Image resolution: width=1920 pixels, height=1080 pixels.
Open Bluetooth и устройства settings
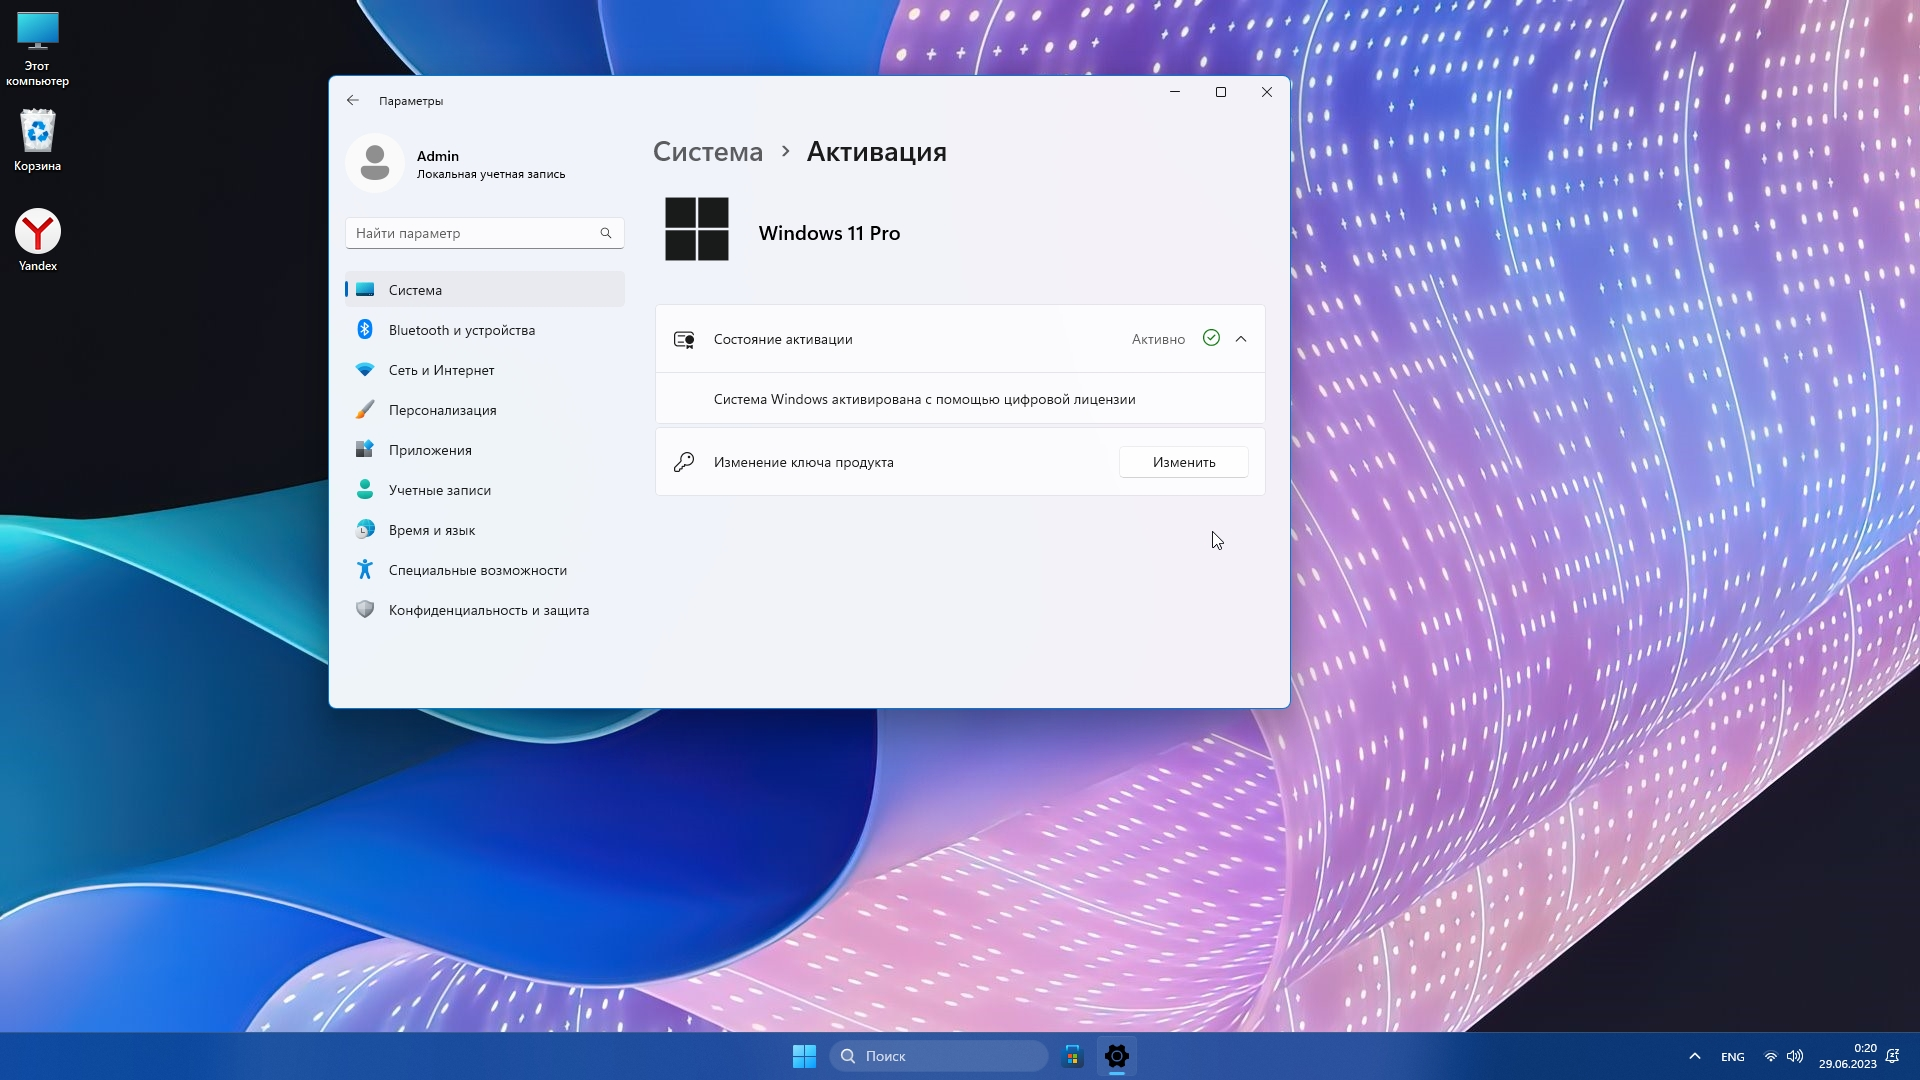461,330
